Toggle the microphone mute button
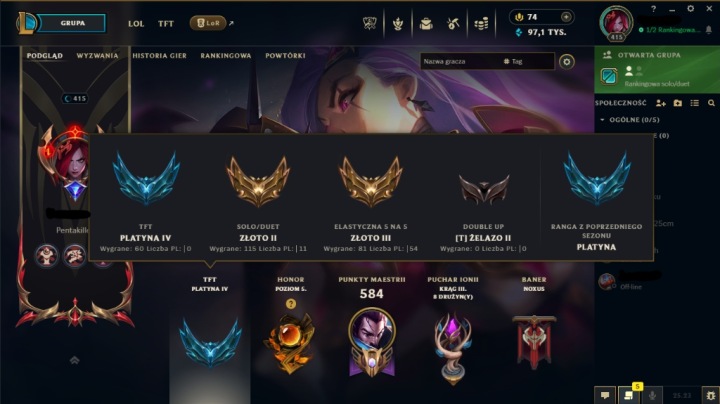Screen dimensions: 720x404 [652, 395]
